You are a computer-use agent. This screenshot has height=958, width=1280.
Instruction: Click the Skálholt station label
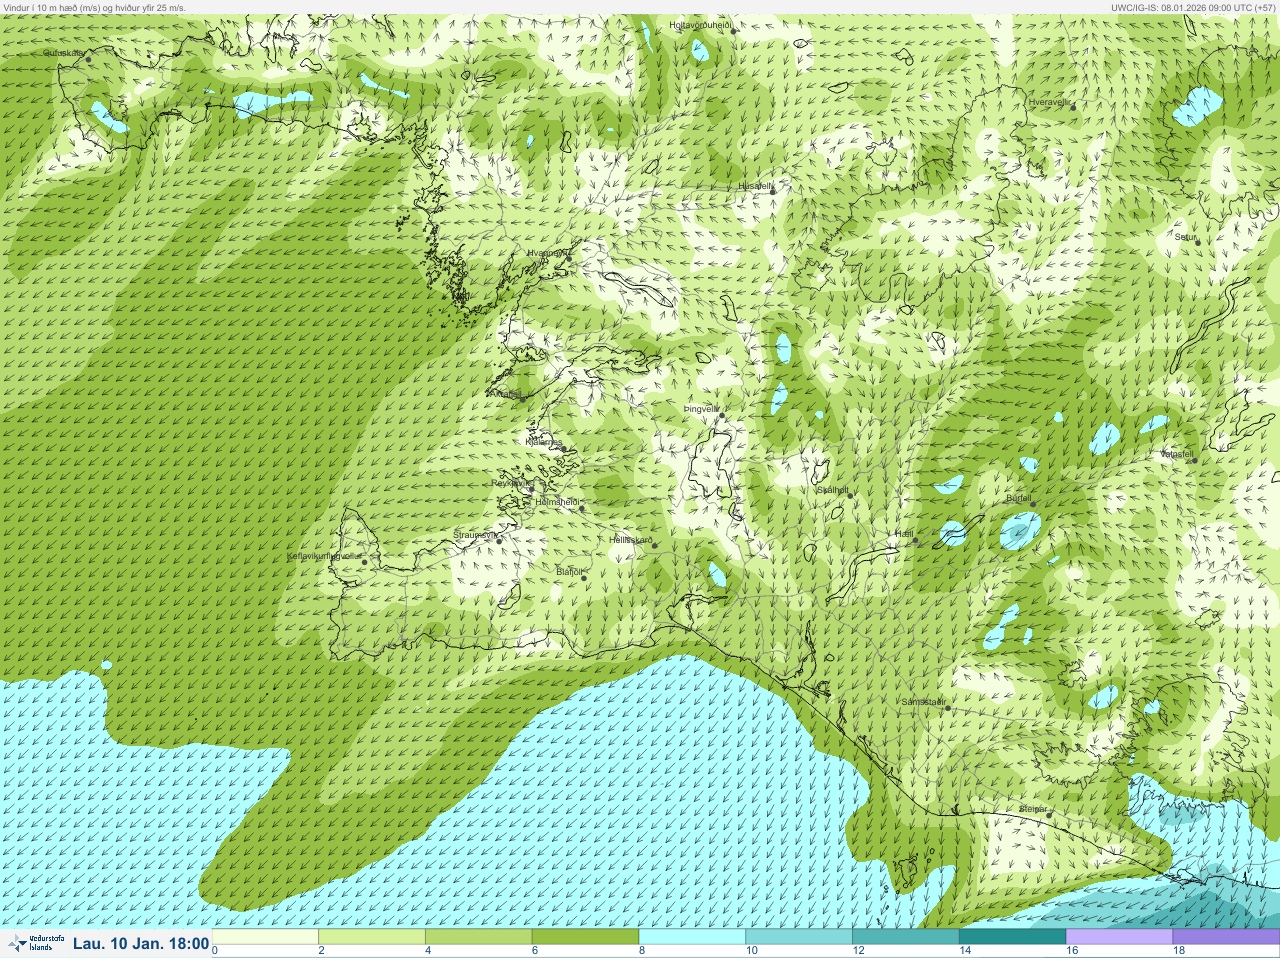point(833,490)
